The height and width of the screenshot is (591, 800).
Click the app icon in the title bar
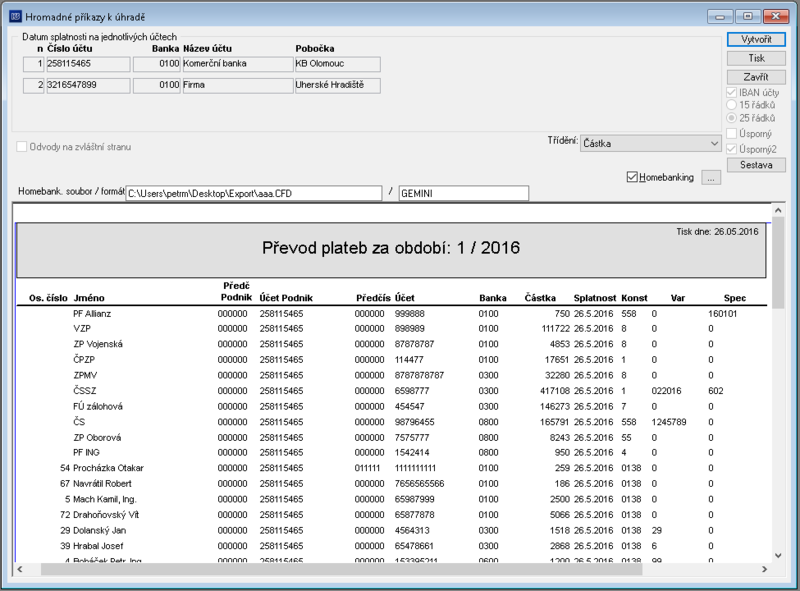pos(16,16)
